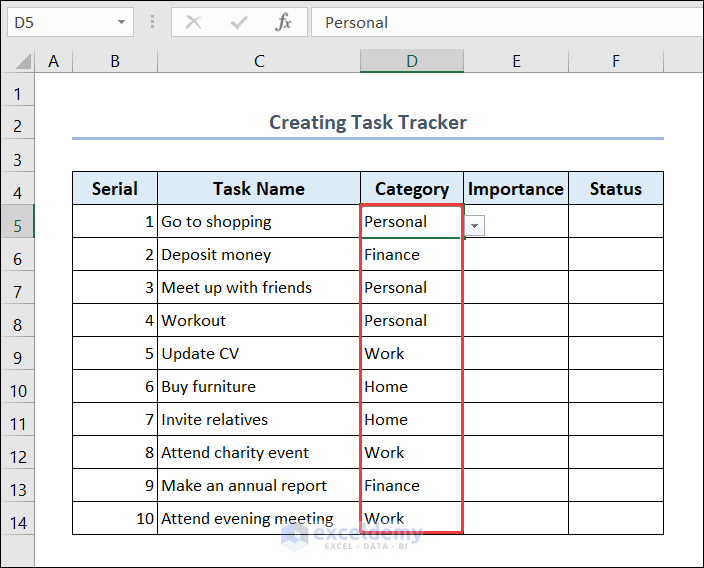Click the formula bar options dots
Screen dimensions: 704x568
[x=153, y=22]
